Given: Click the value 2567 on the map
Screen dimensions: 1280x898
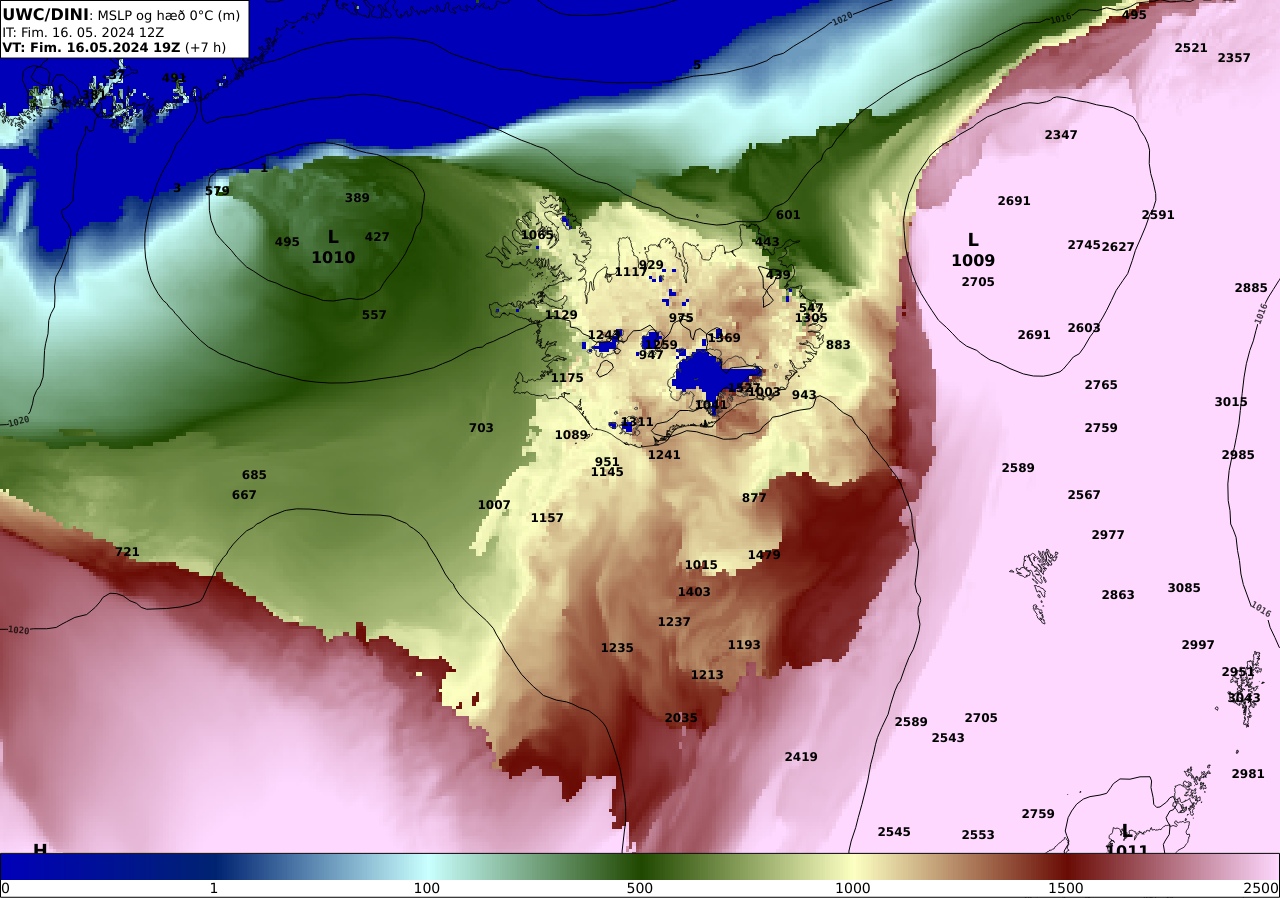Looking at the screenshot, I should 1084,495.
